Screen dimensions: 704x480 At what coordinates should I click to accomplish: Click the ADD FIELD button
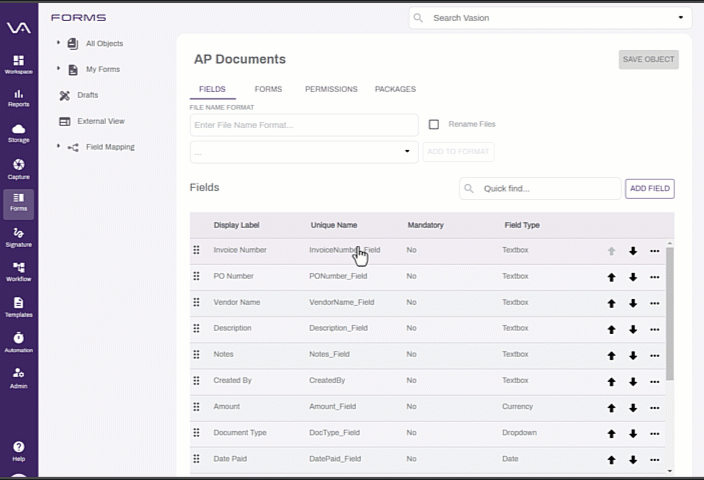(x=650, y=189)
